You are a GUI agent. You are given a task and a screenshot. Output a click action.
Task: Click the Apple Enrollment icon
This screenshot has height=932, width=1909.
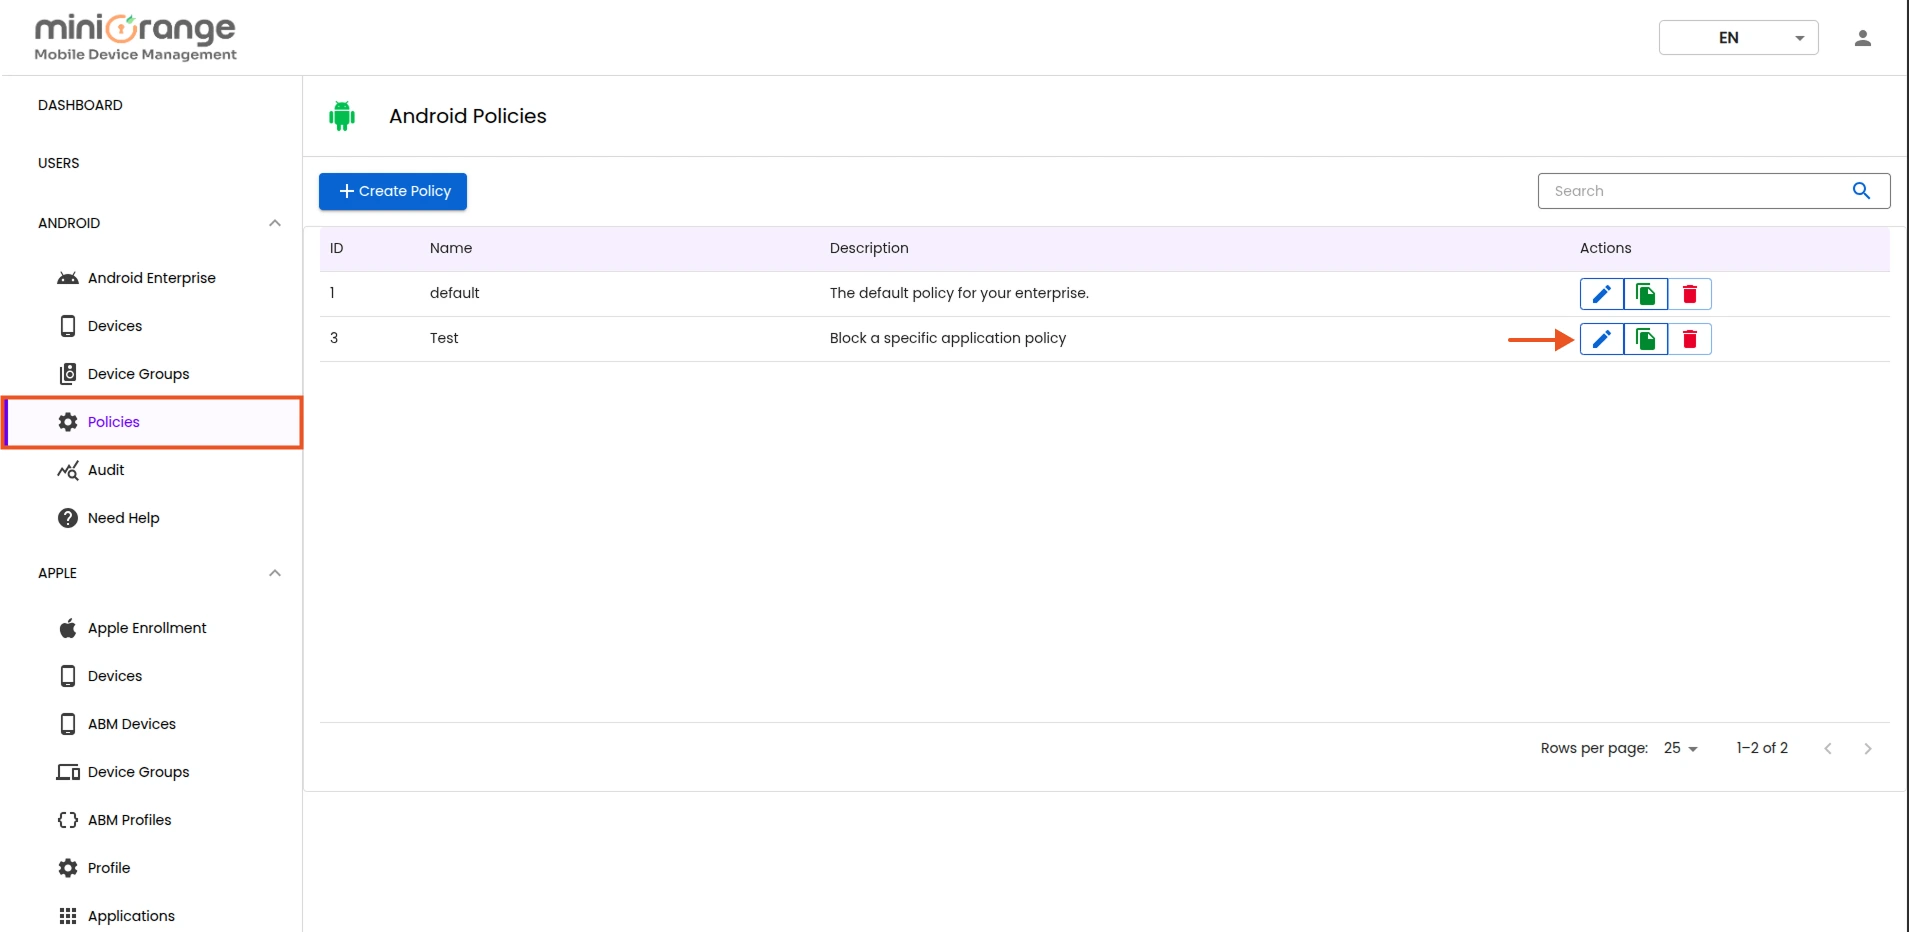66,628
